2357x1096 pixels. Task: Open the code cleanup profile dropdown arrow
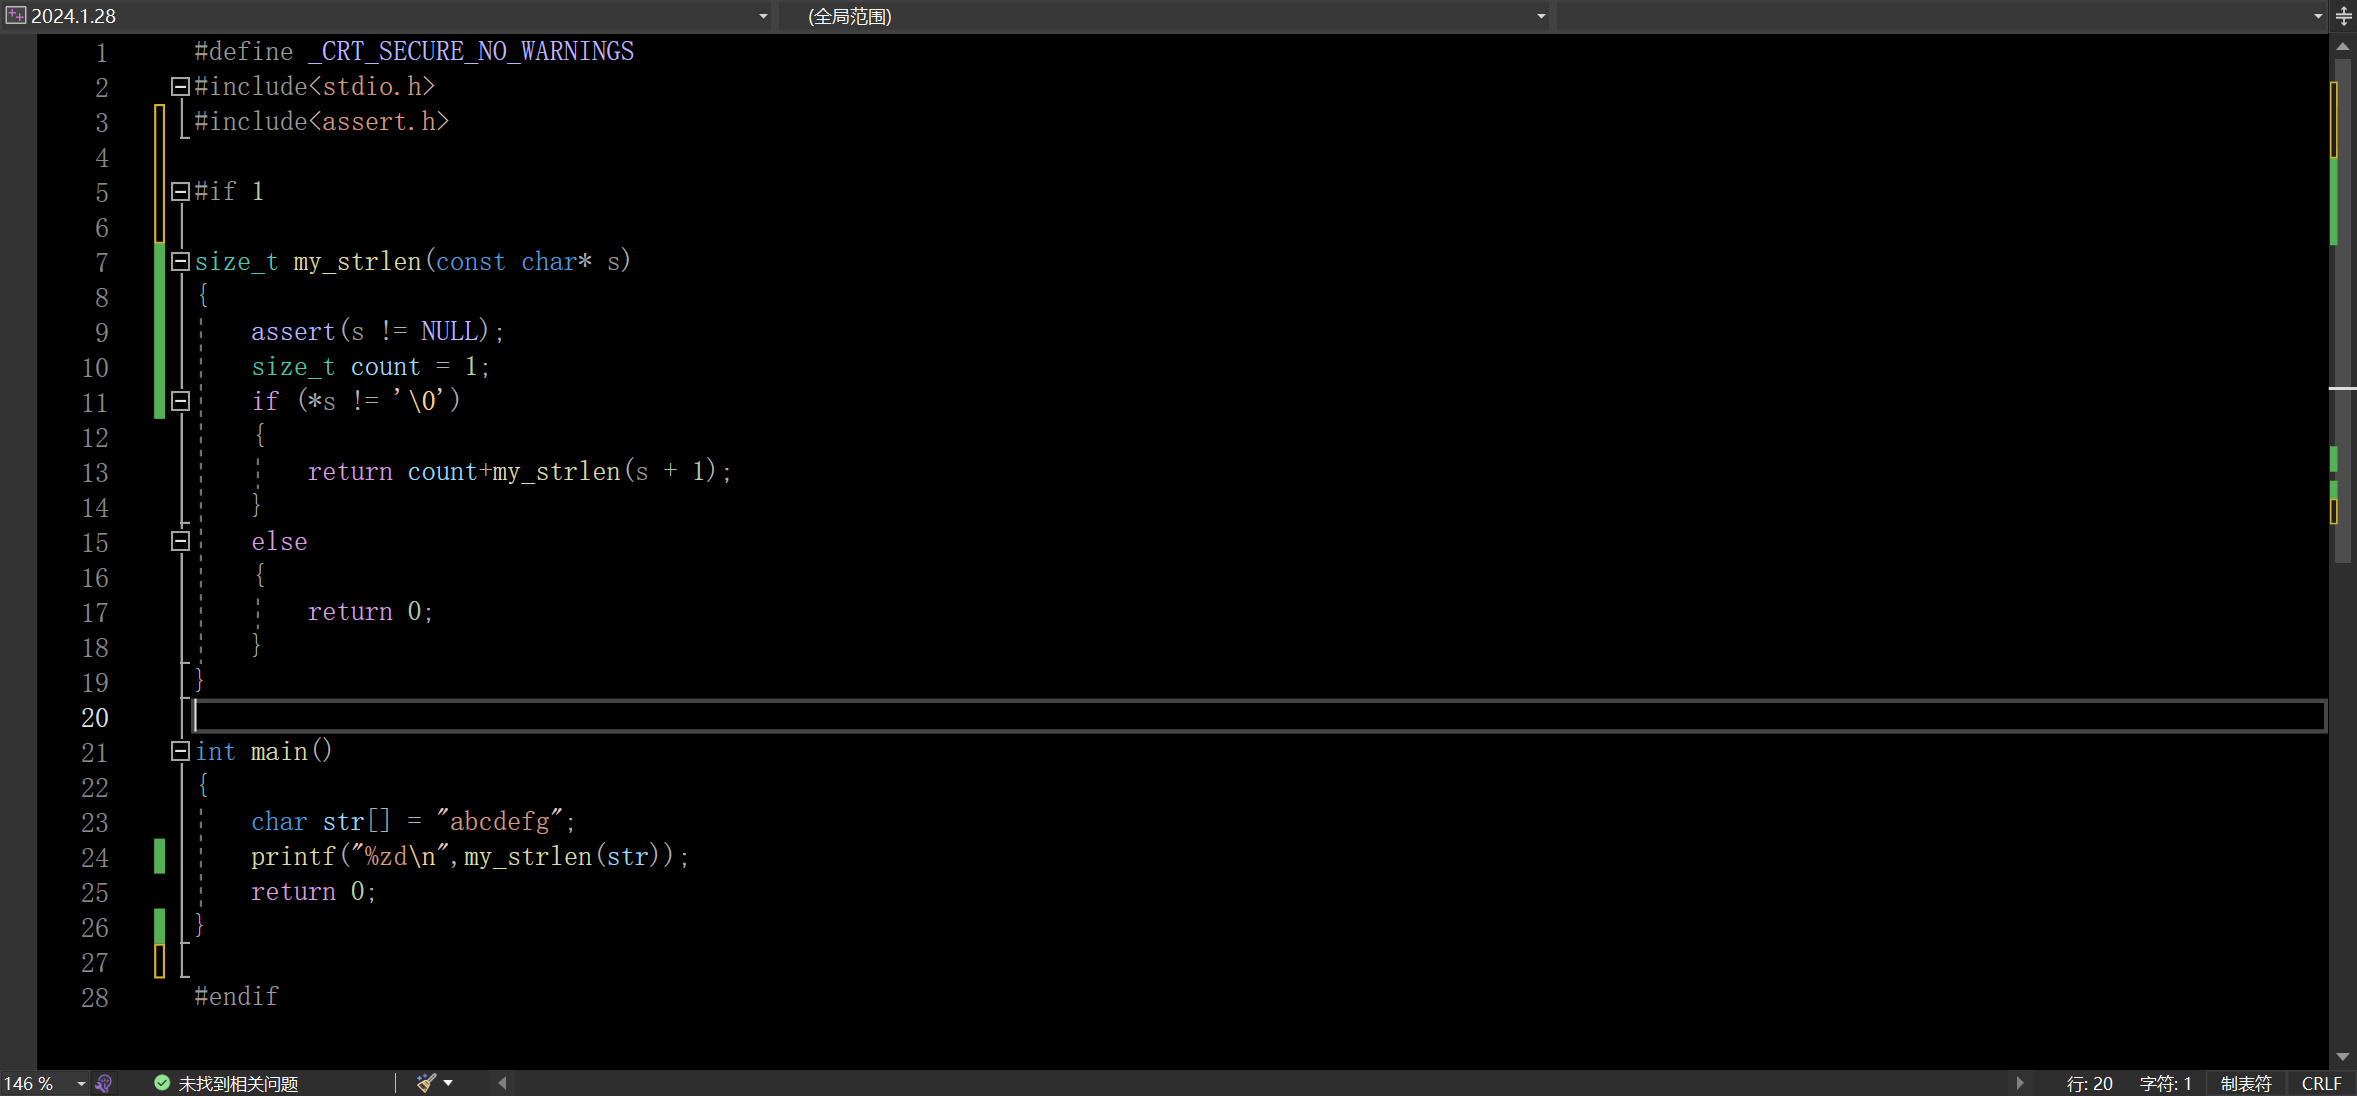coord(448,1083)
